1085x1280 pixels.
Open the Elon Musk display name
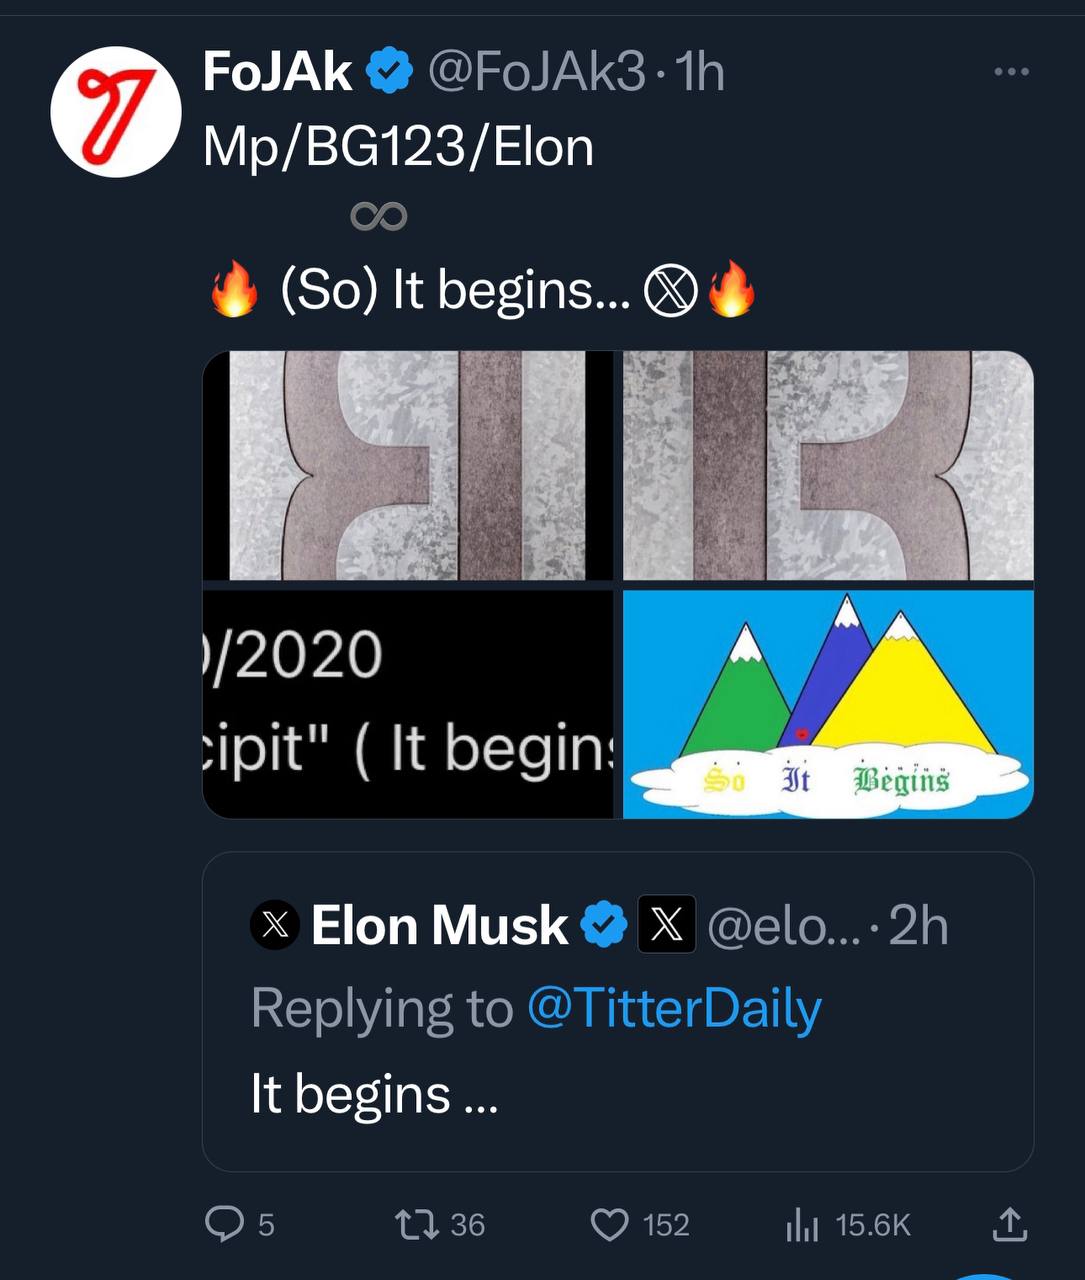point(439,925)
